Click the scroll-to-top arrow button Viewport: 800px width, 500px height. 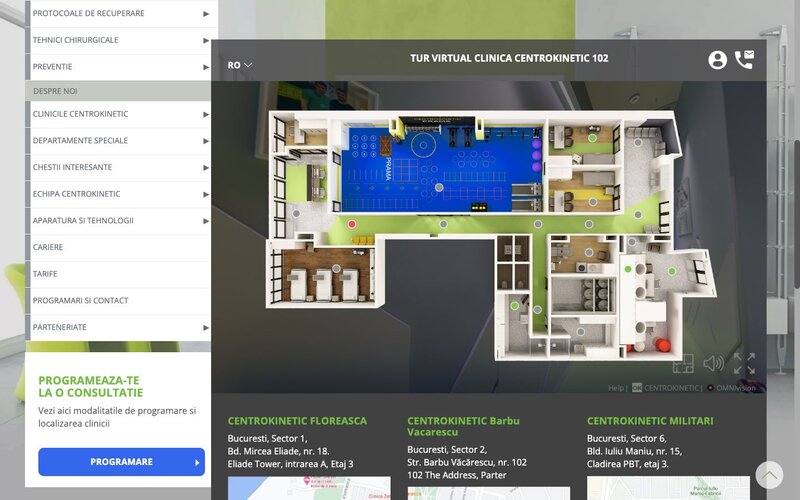coord(769,475)
